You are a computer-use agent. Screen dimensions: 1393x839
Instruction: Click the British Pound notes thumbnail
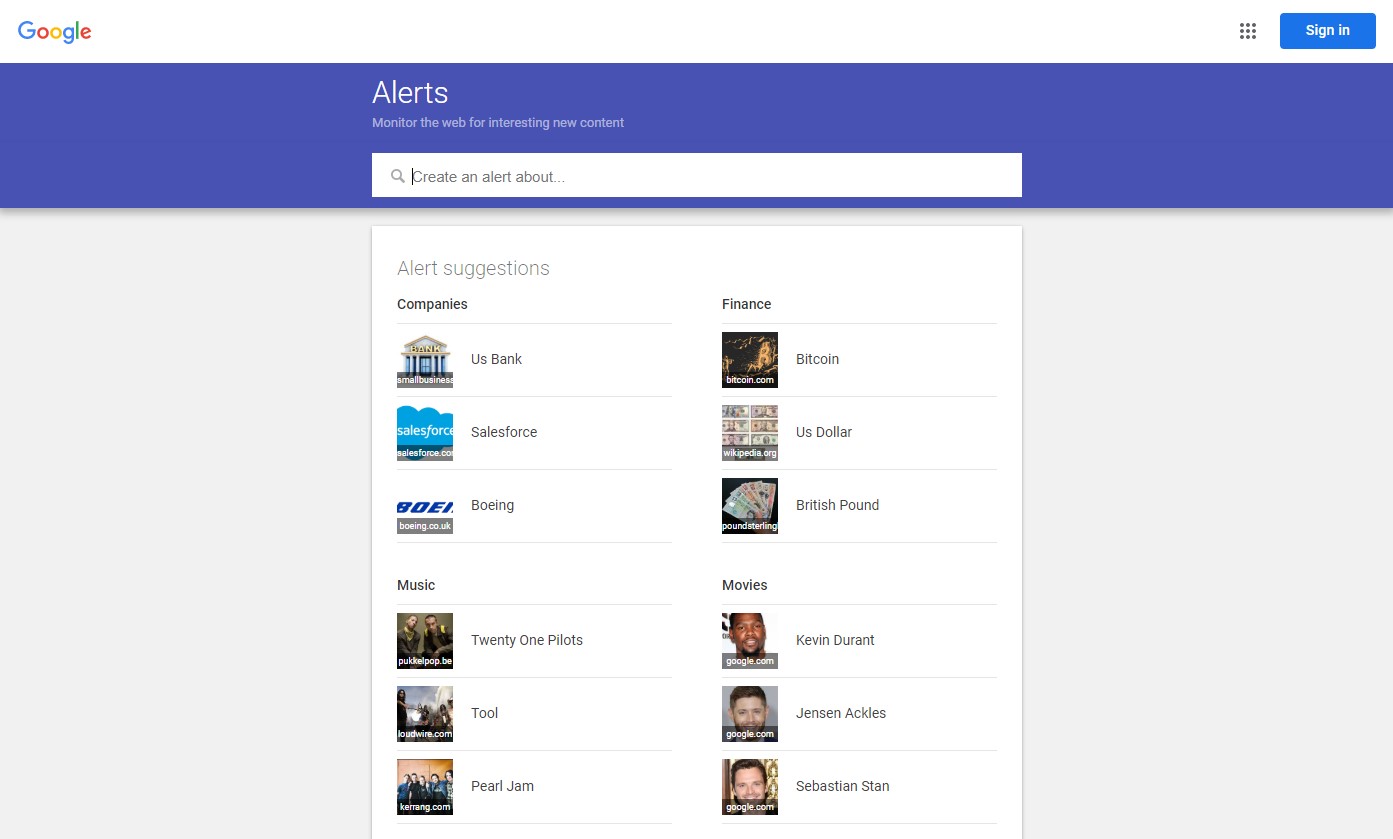coord(750,506)
